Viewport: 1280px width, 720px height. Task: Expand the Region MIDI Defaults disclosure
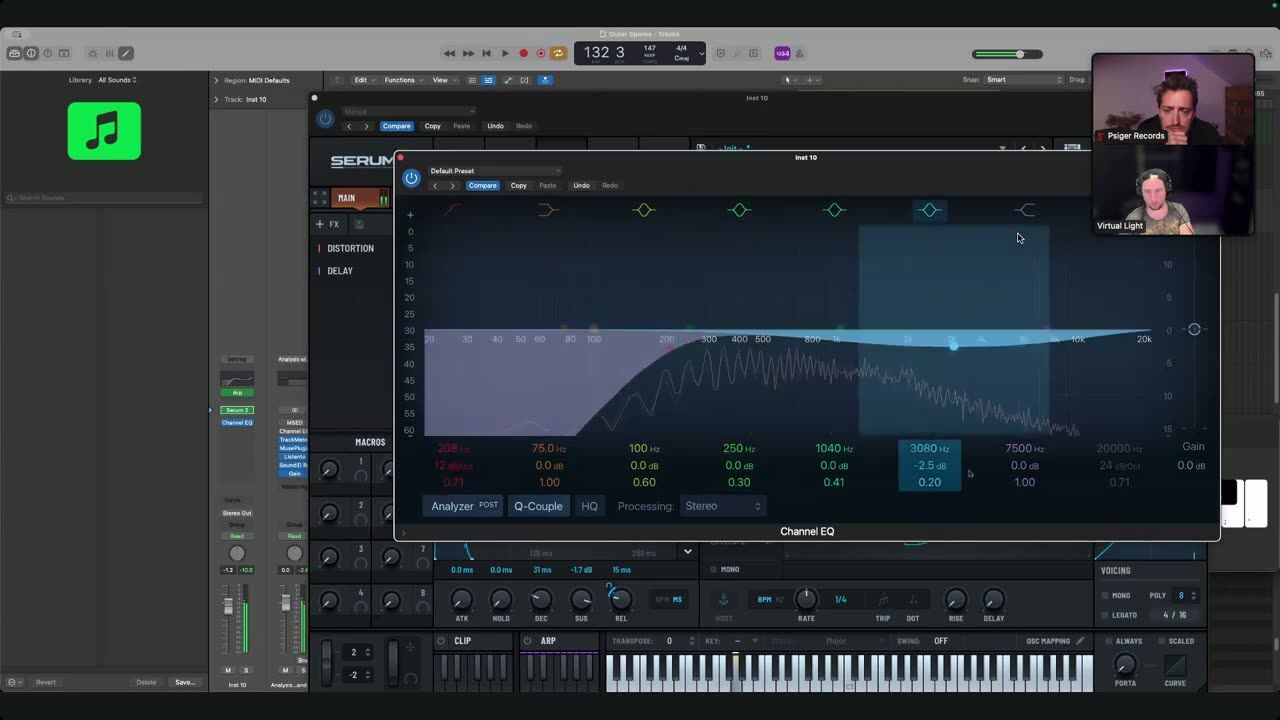[x=216, y=80]
